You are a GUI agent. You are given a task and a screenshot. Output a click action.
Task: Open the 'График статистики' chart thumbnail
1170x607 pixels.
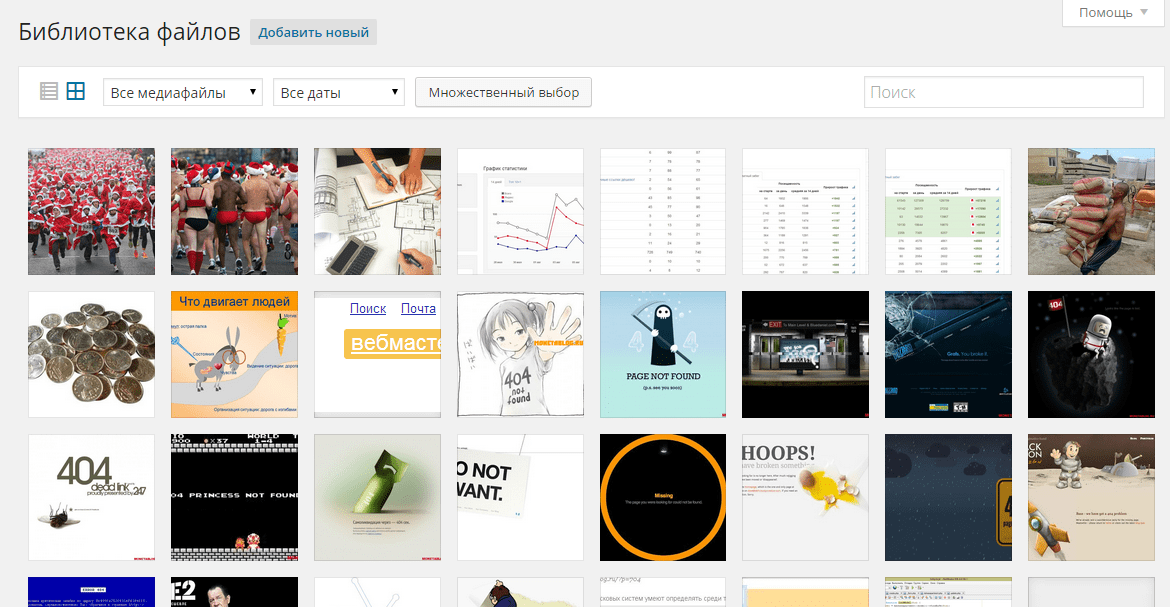tap(520, 211)
